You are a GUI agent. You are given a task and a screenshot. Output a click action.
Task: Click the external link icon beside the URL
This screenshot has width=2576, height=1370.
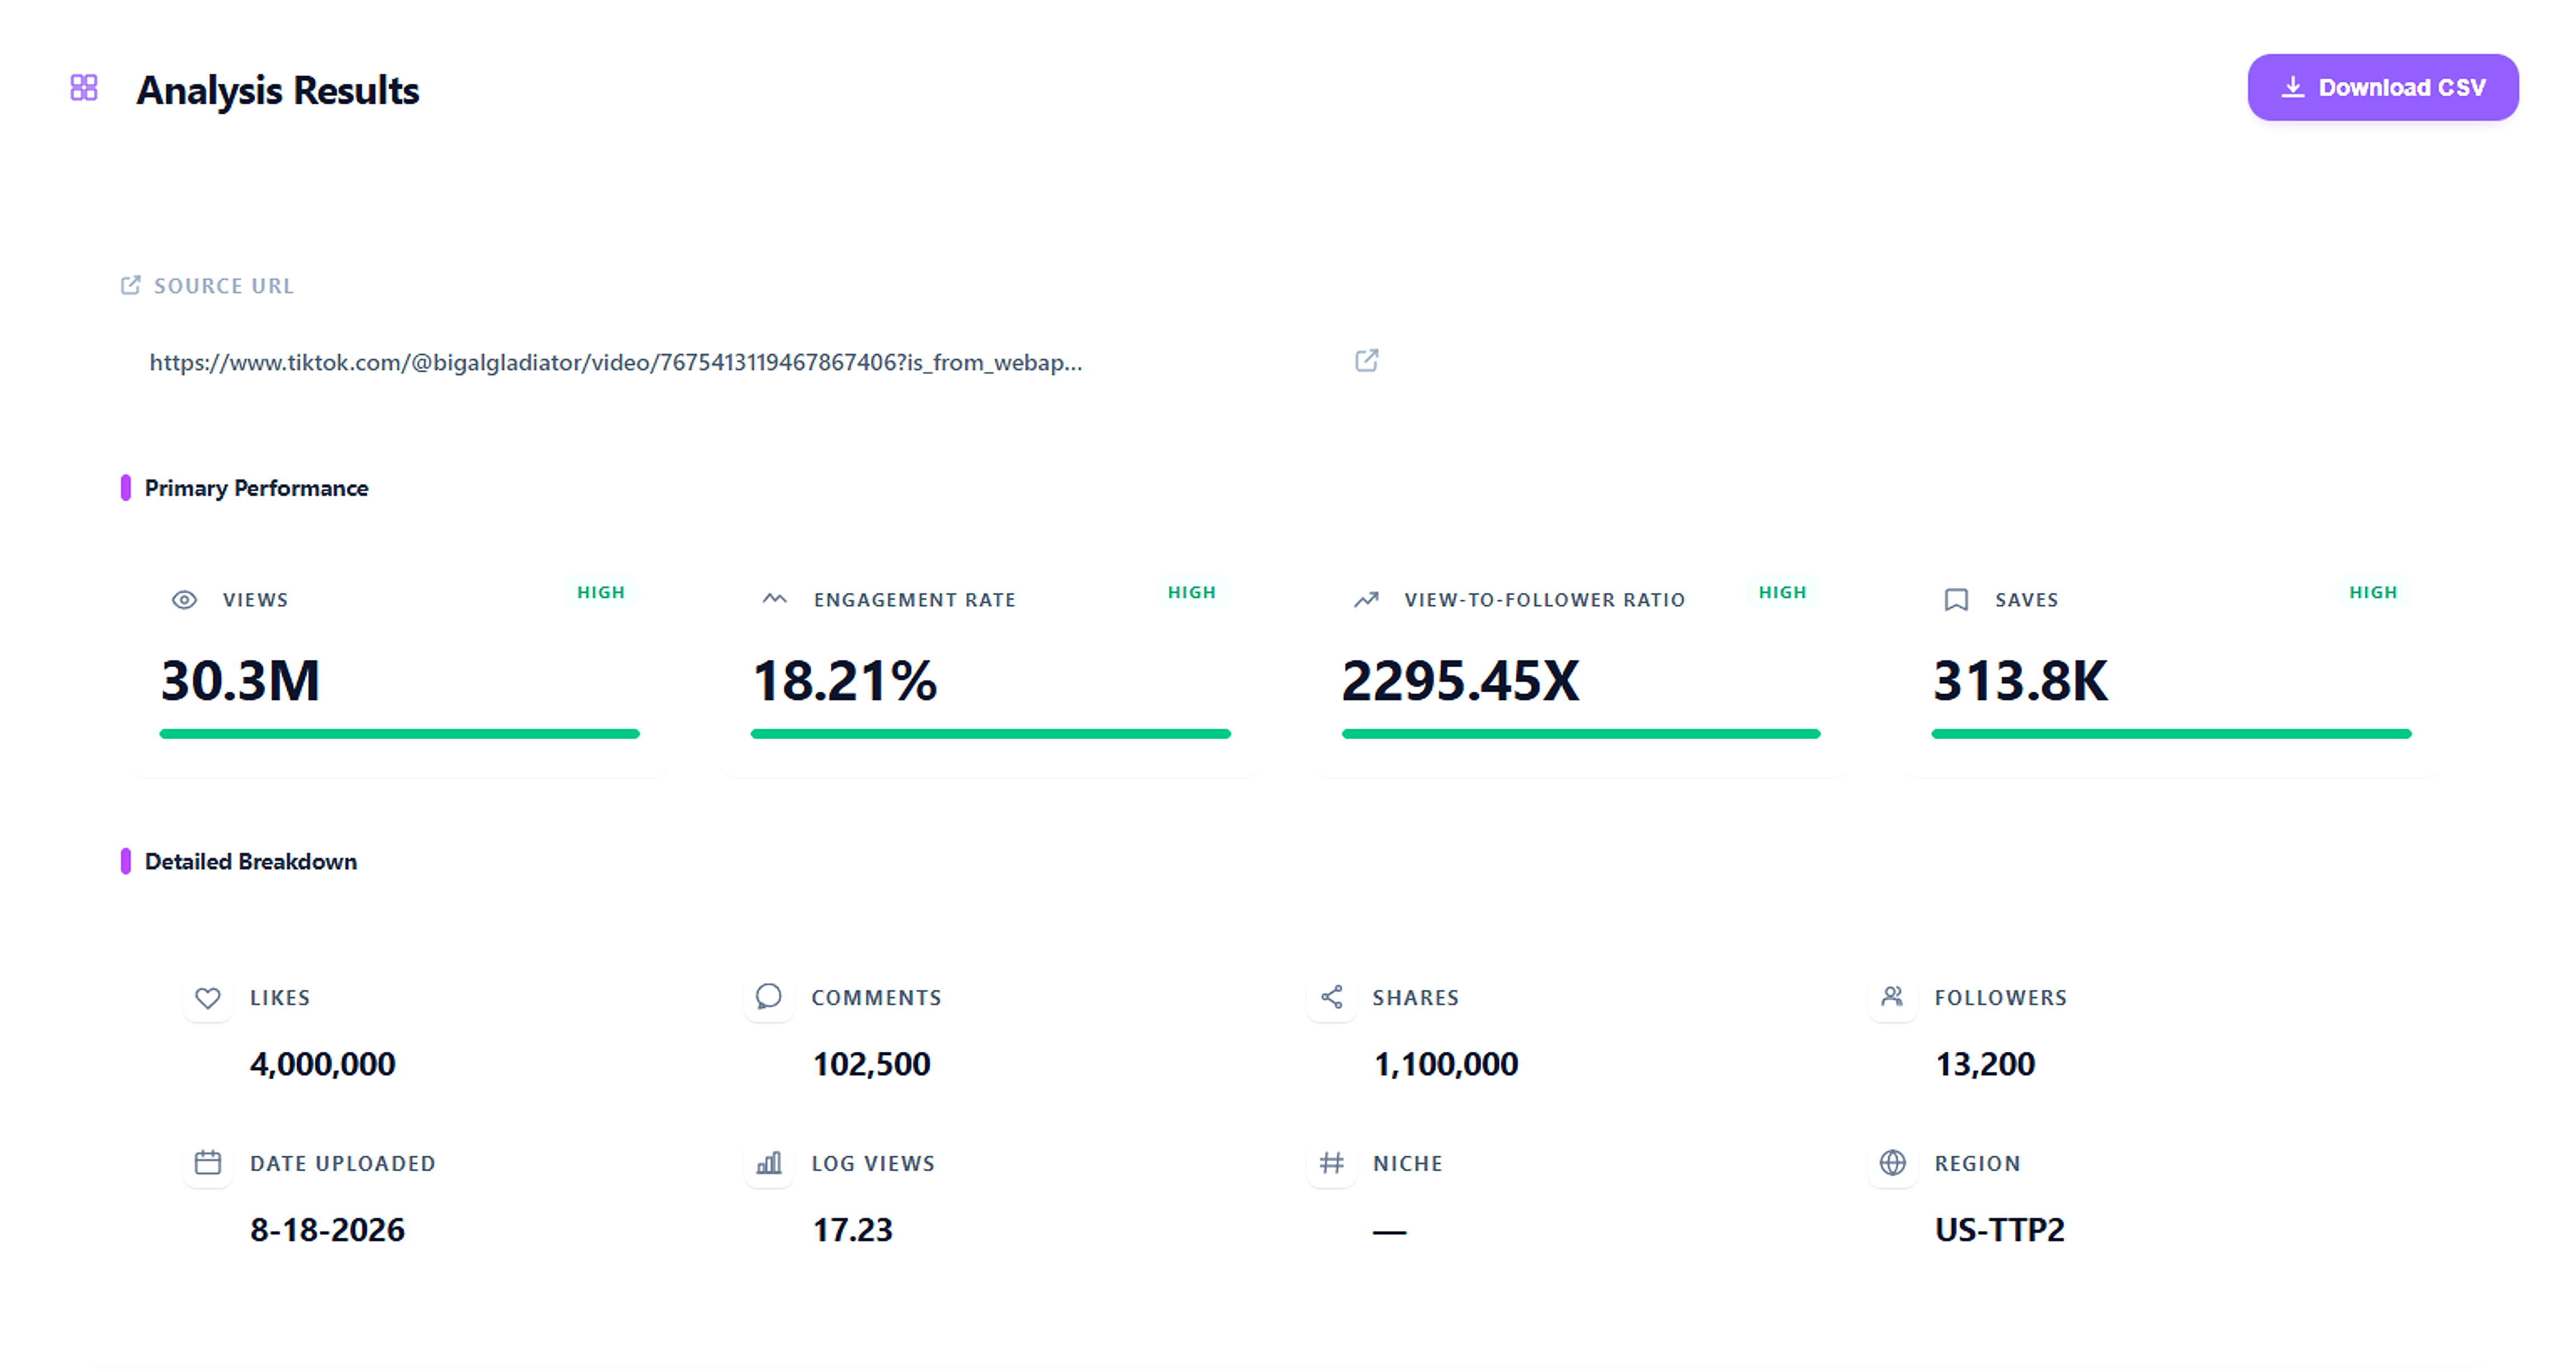pos(1366,361)
